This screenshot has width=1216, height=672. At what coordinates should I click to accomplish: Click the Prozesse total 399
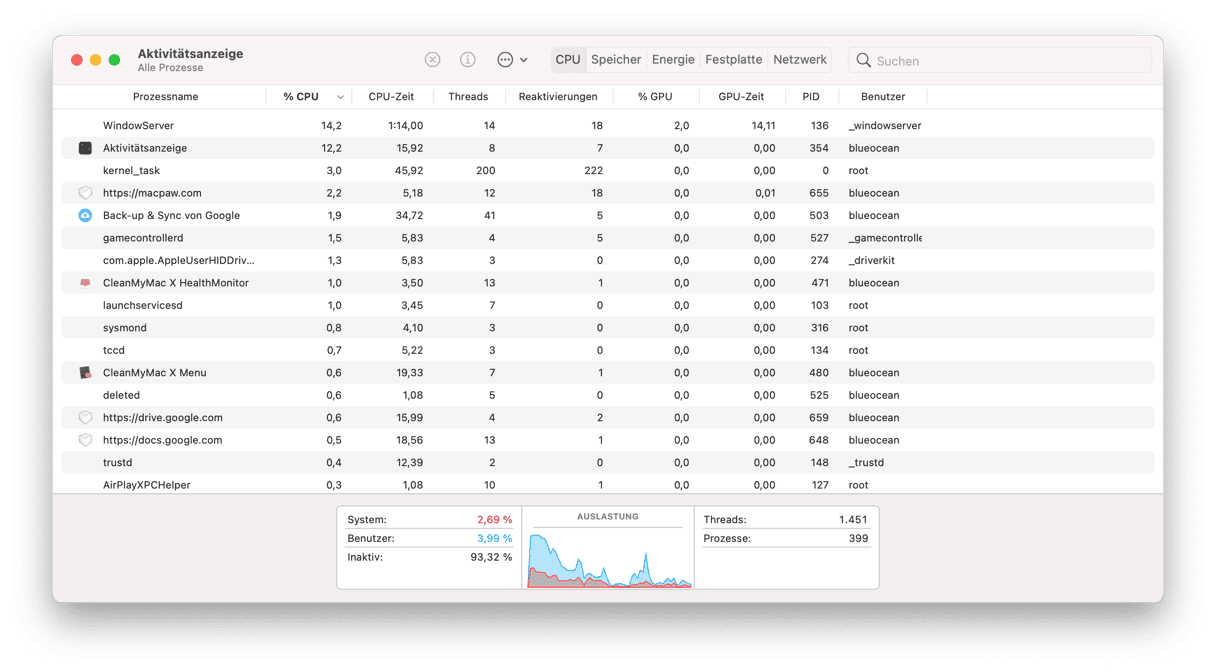tap(858, 539)
